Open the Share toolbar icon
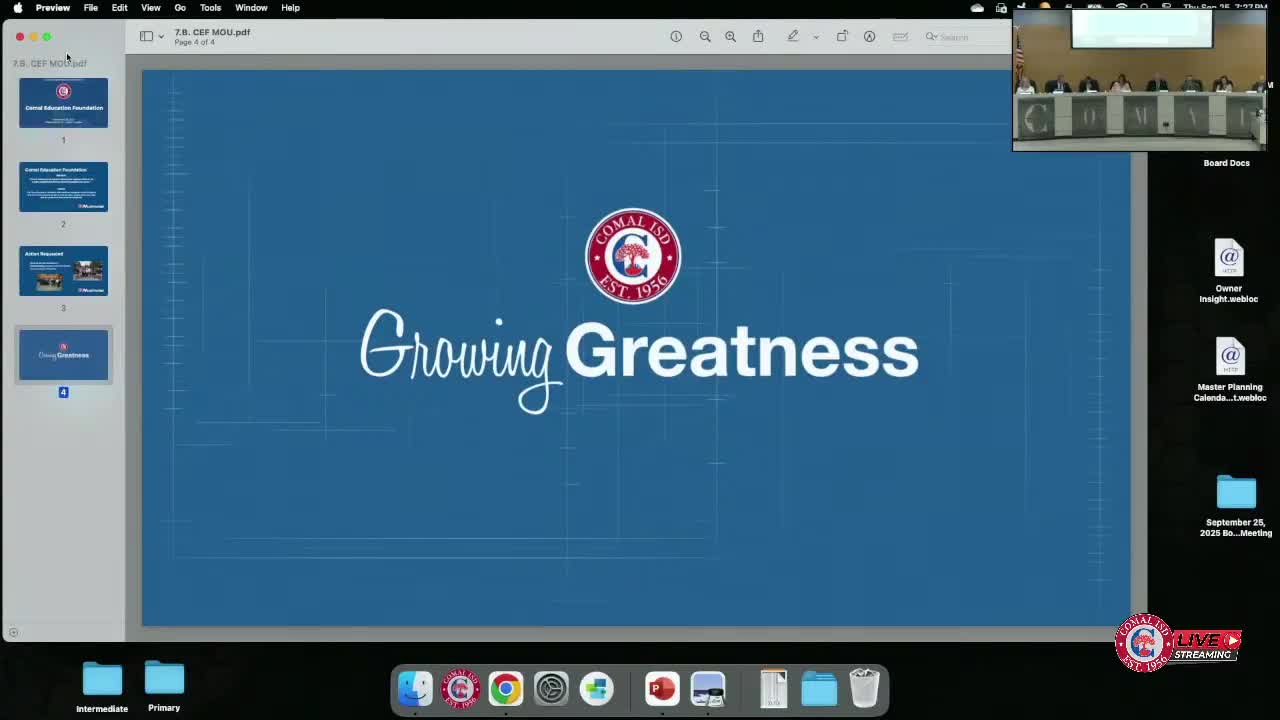Viewport: 1280px width, 720px height. point(758,37)
